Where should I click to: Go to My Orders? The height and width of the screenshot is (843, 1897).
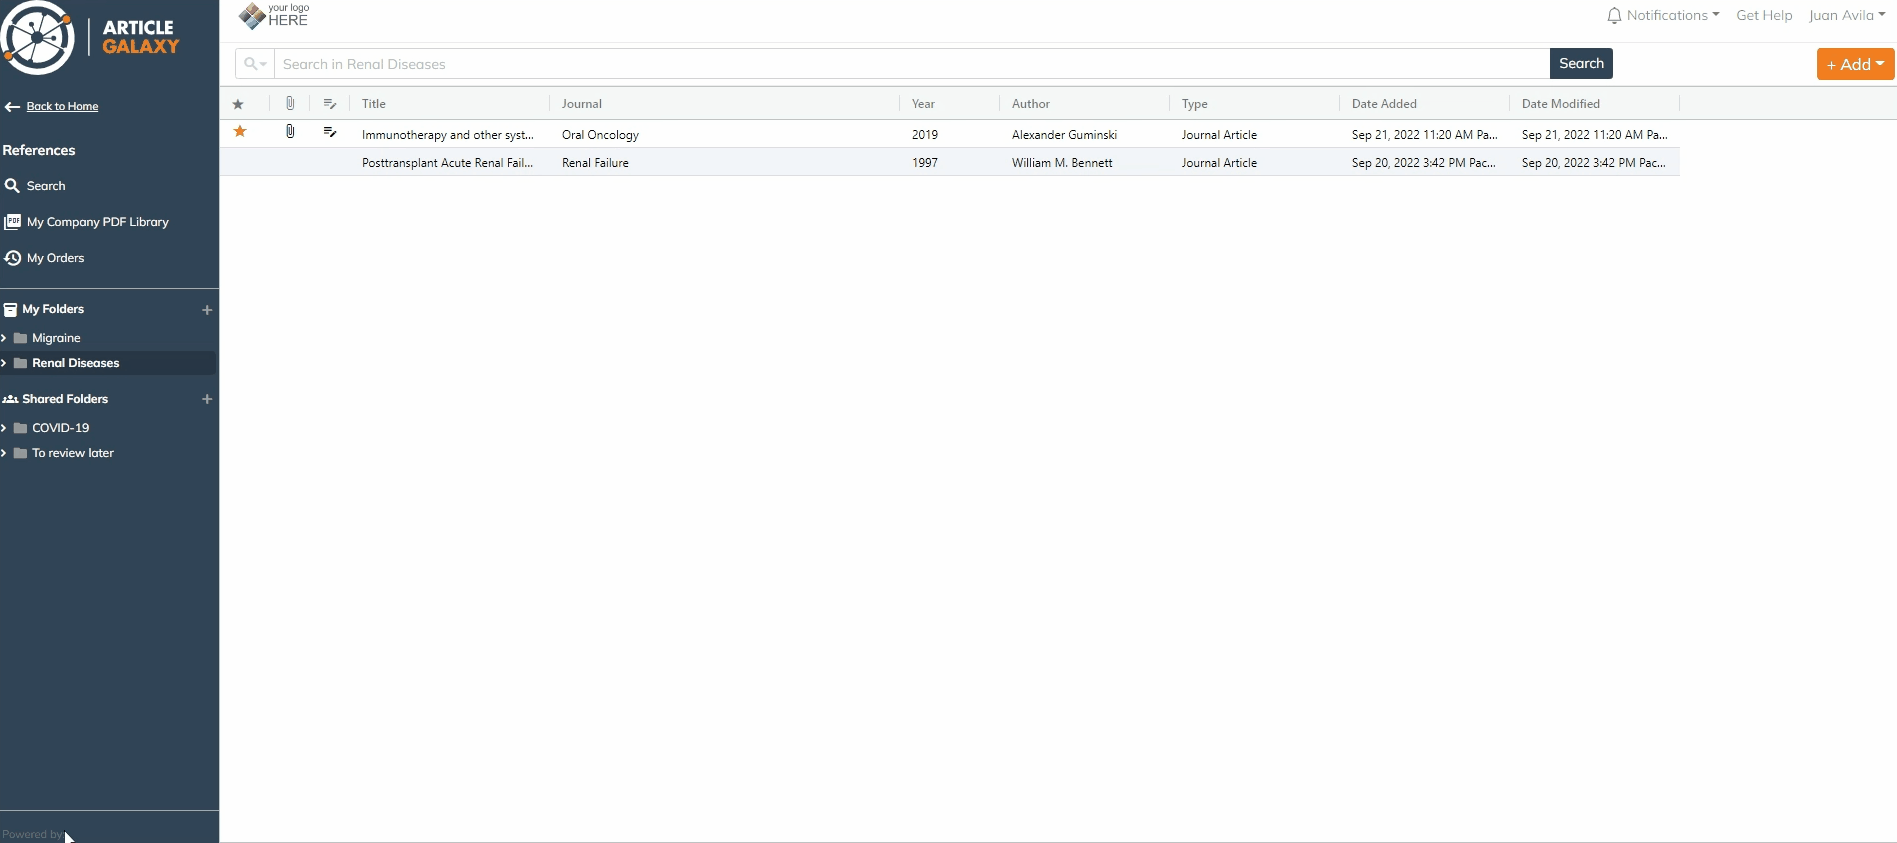pos(55,258)
